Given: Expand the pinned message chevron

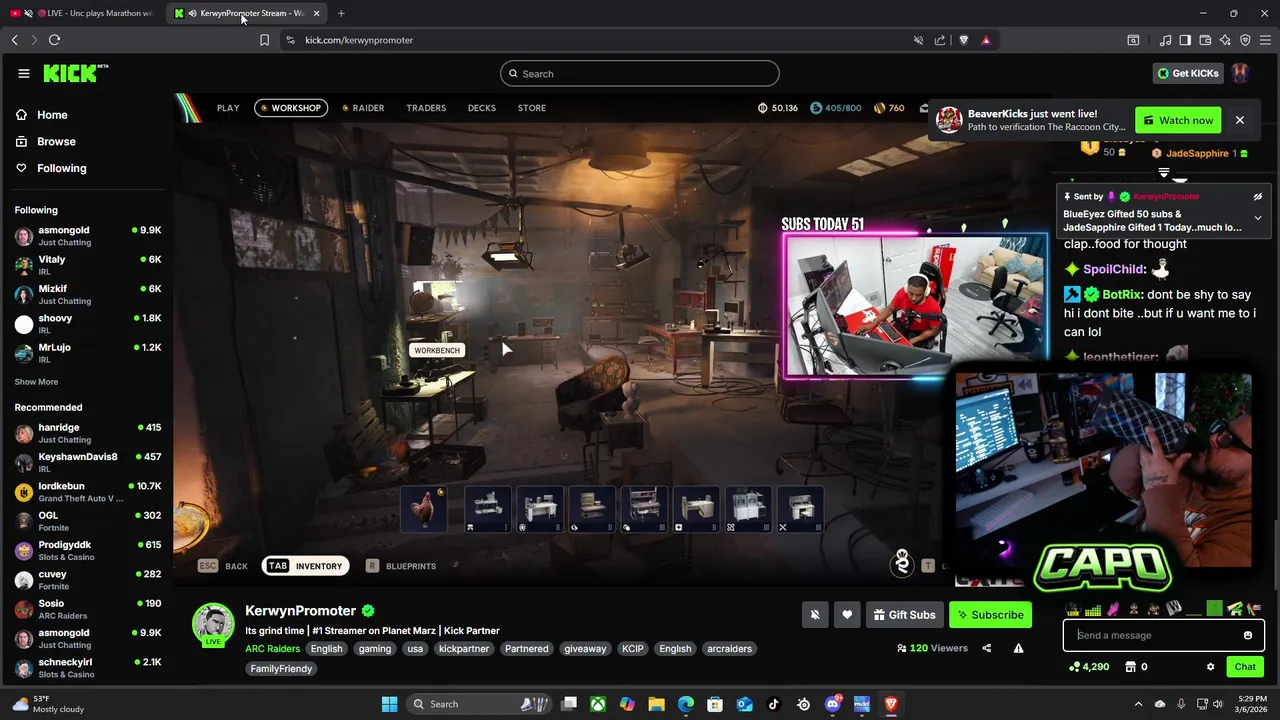Looking at the screenshot, I should click(x=1257, y=218).
